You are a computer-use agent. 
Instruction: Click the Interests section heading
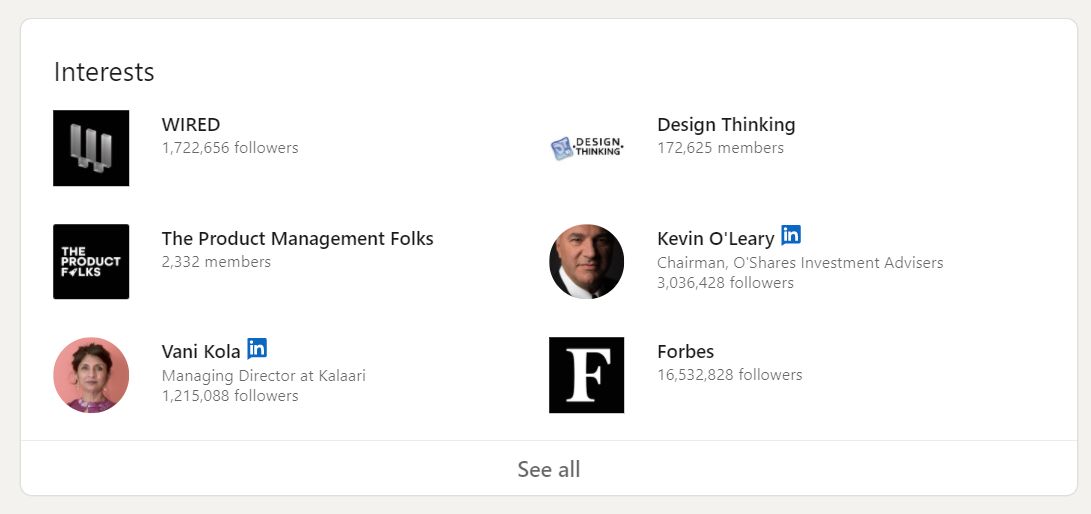(104, 72)
